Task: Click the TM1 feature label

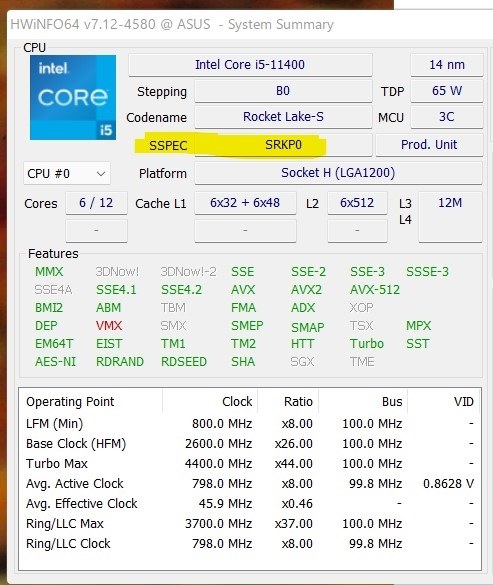Action: [x=173, y=344]
